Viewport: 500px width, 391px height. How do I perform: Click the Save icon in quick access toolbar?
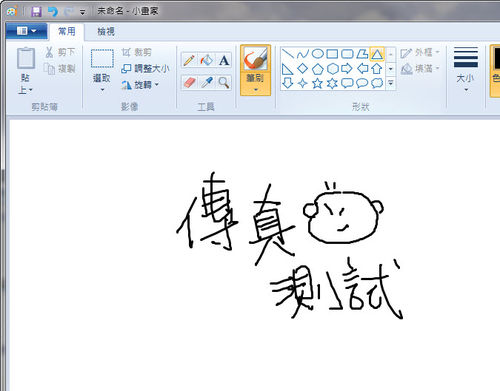tap(36, 12)
